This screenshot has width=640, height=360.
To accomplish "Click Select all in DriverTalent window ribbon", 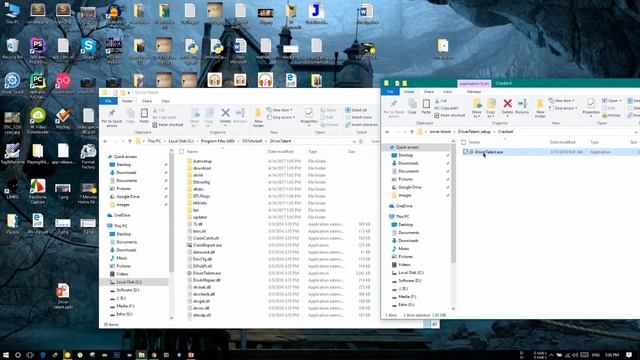I will click(356, 110).
